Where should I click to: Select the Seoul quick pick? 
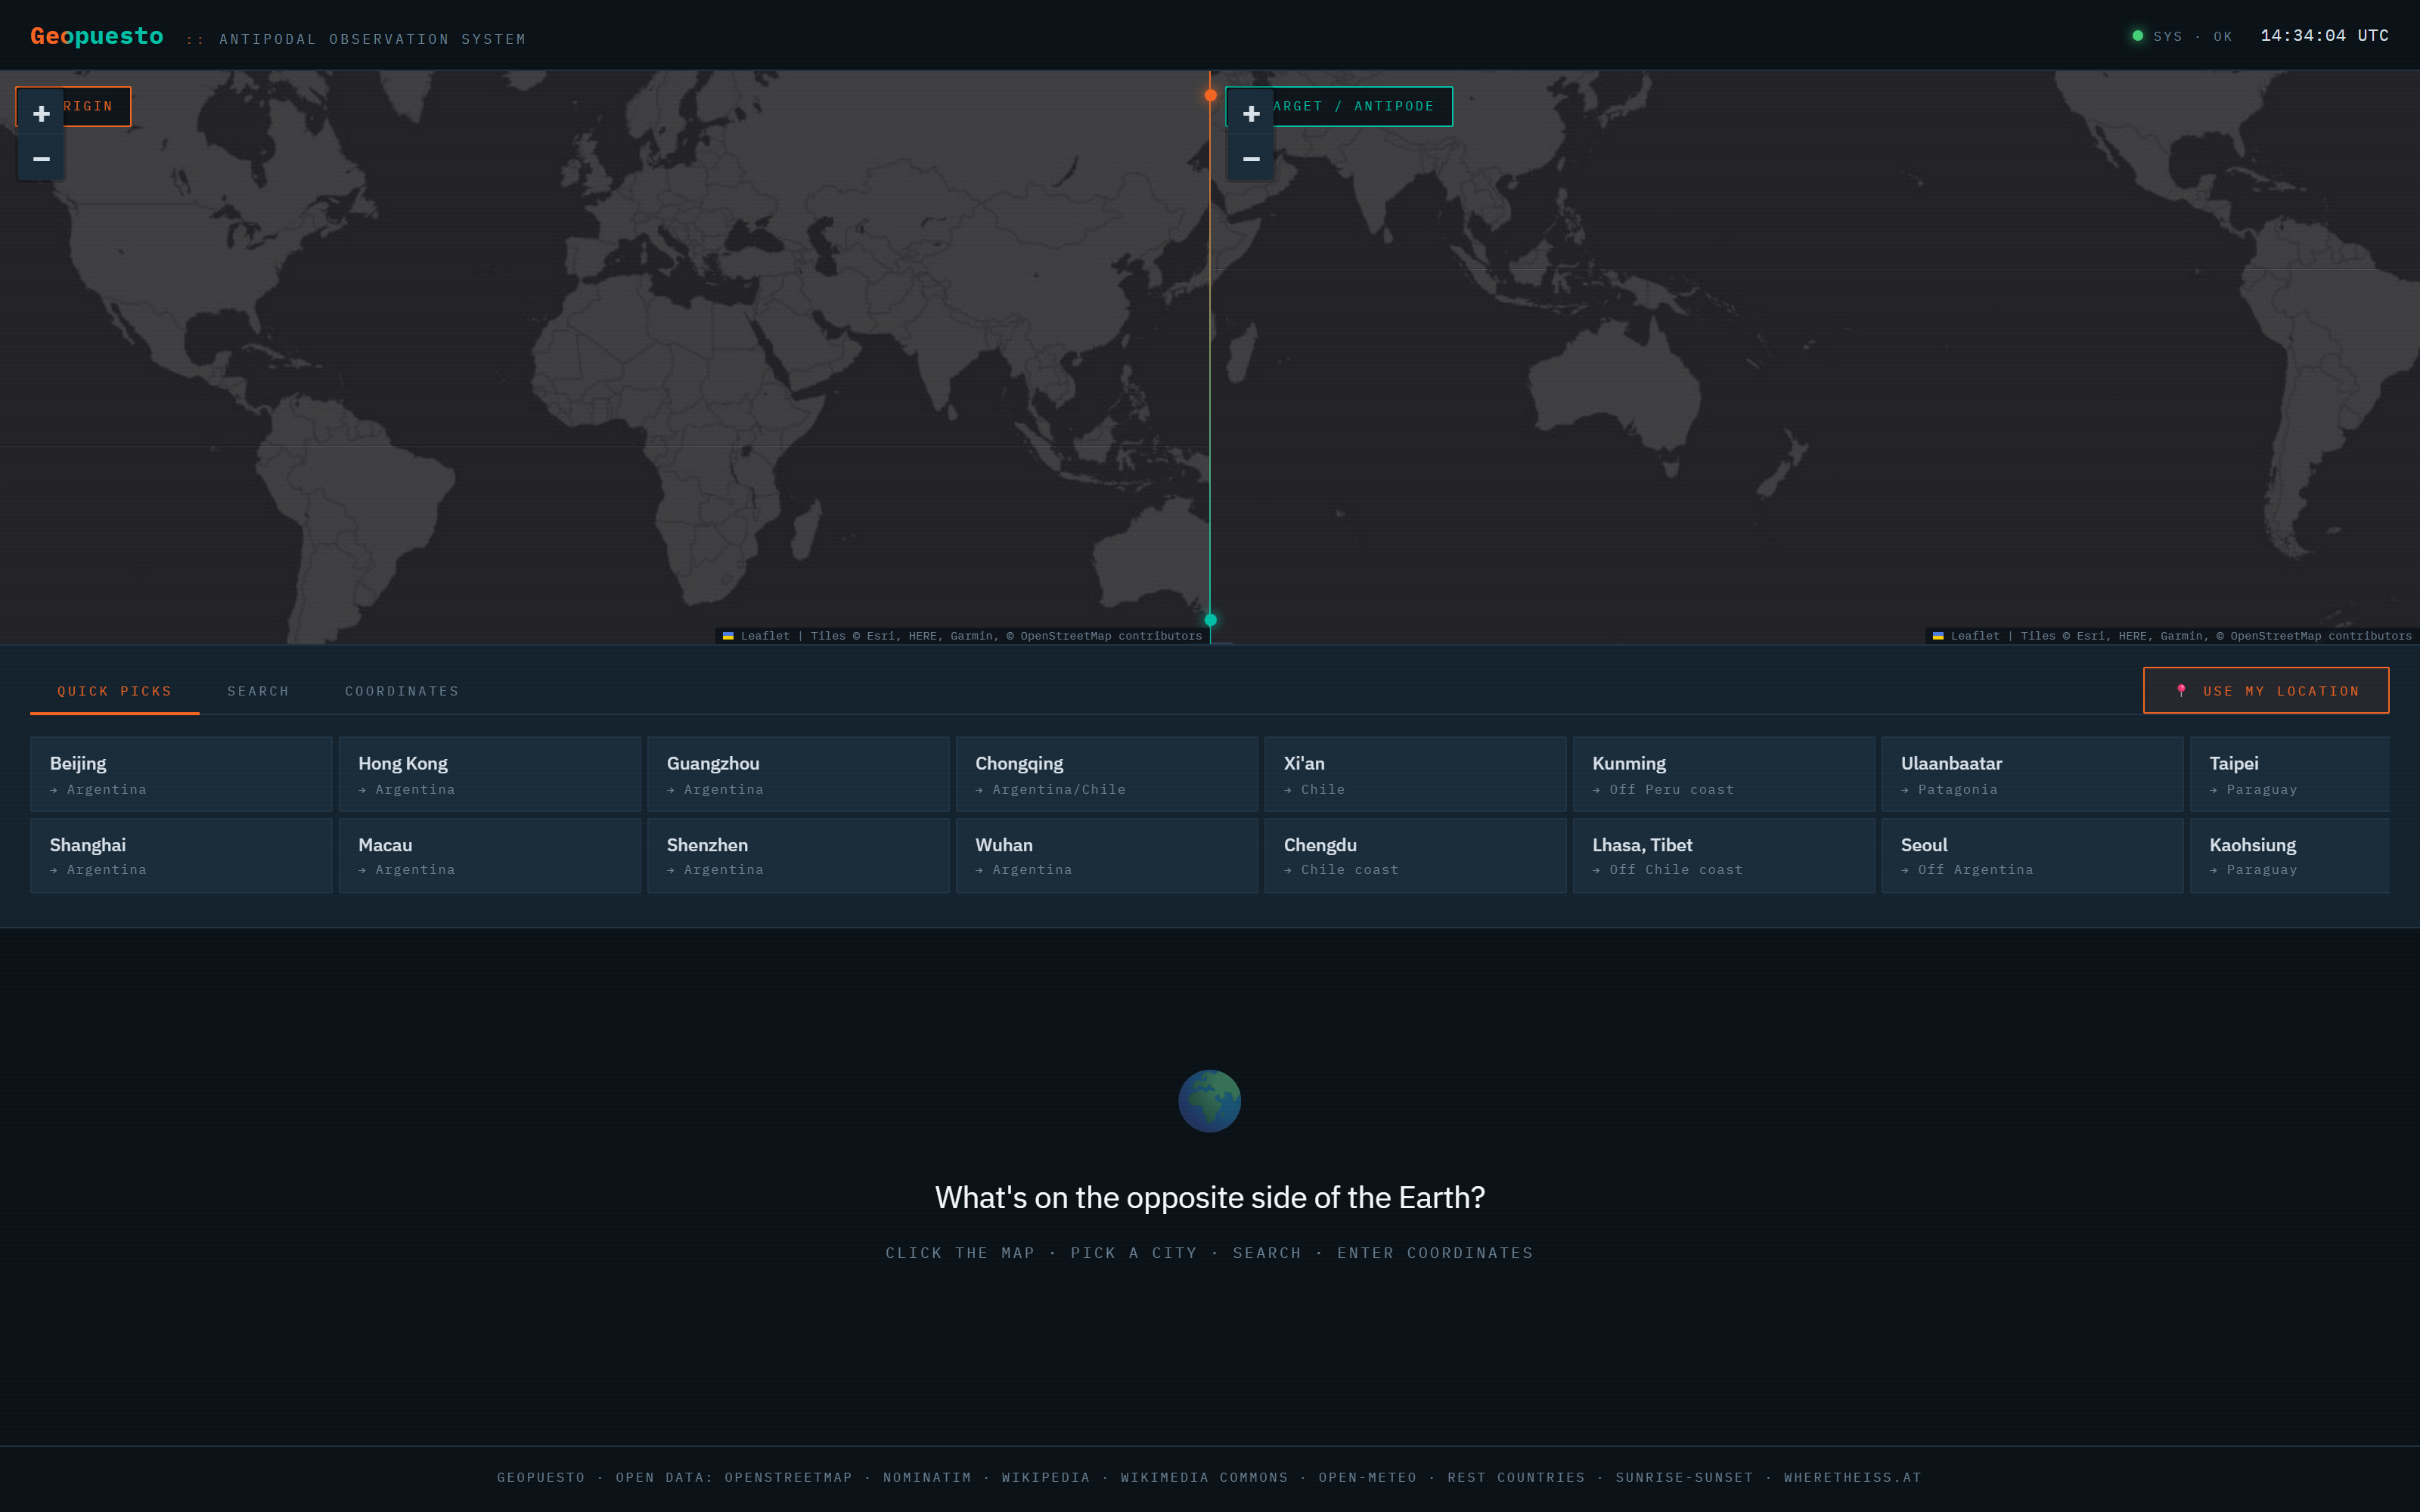click(x=2032, y=856)
